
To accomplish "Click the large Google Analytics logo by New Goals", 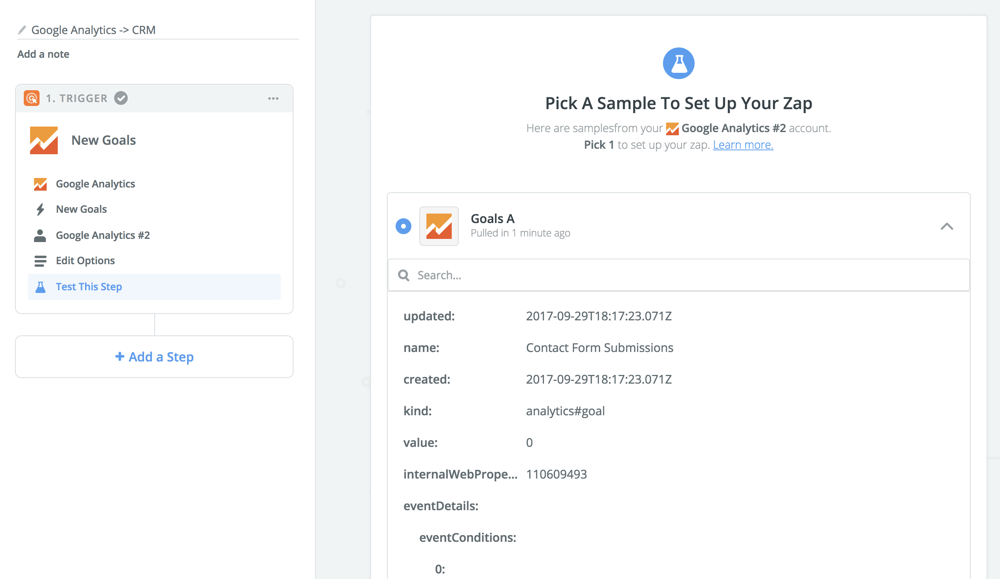I will pyautogui.click(x=44, y=140).
